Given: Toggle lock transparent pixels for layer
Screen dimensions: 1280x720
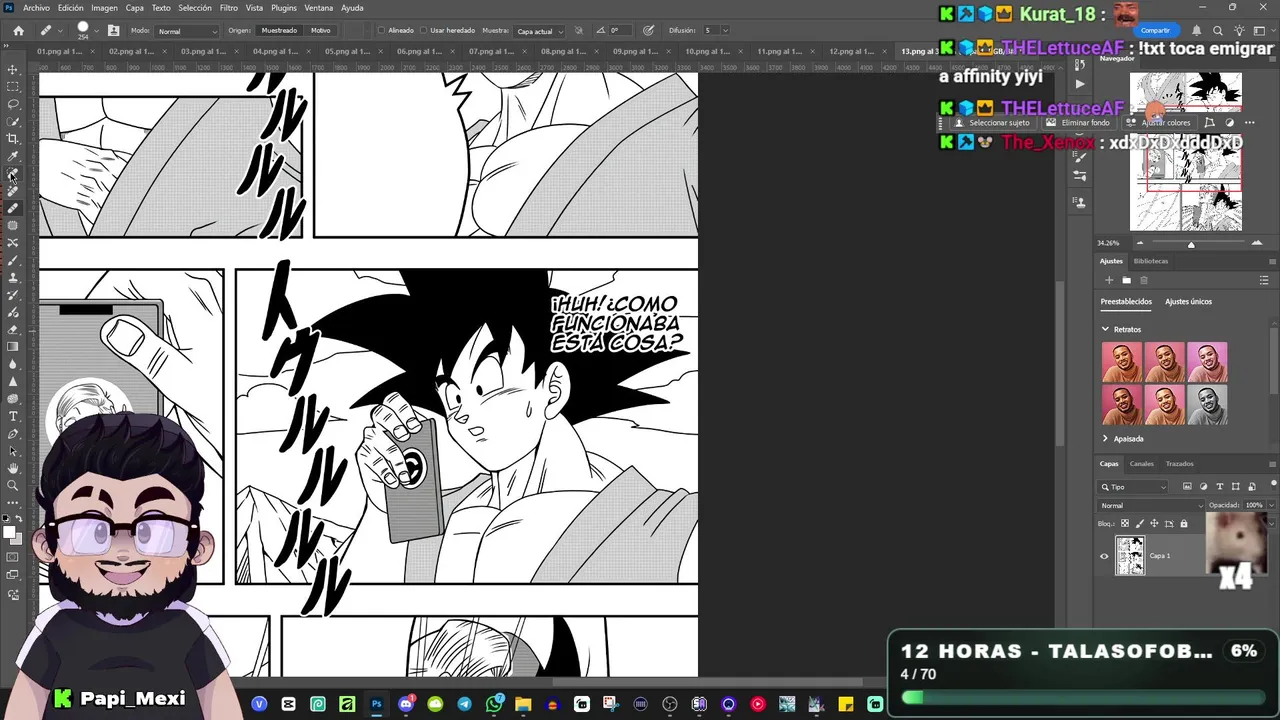Looking at the screenshot, I should point(1125,523).
